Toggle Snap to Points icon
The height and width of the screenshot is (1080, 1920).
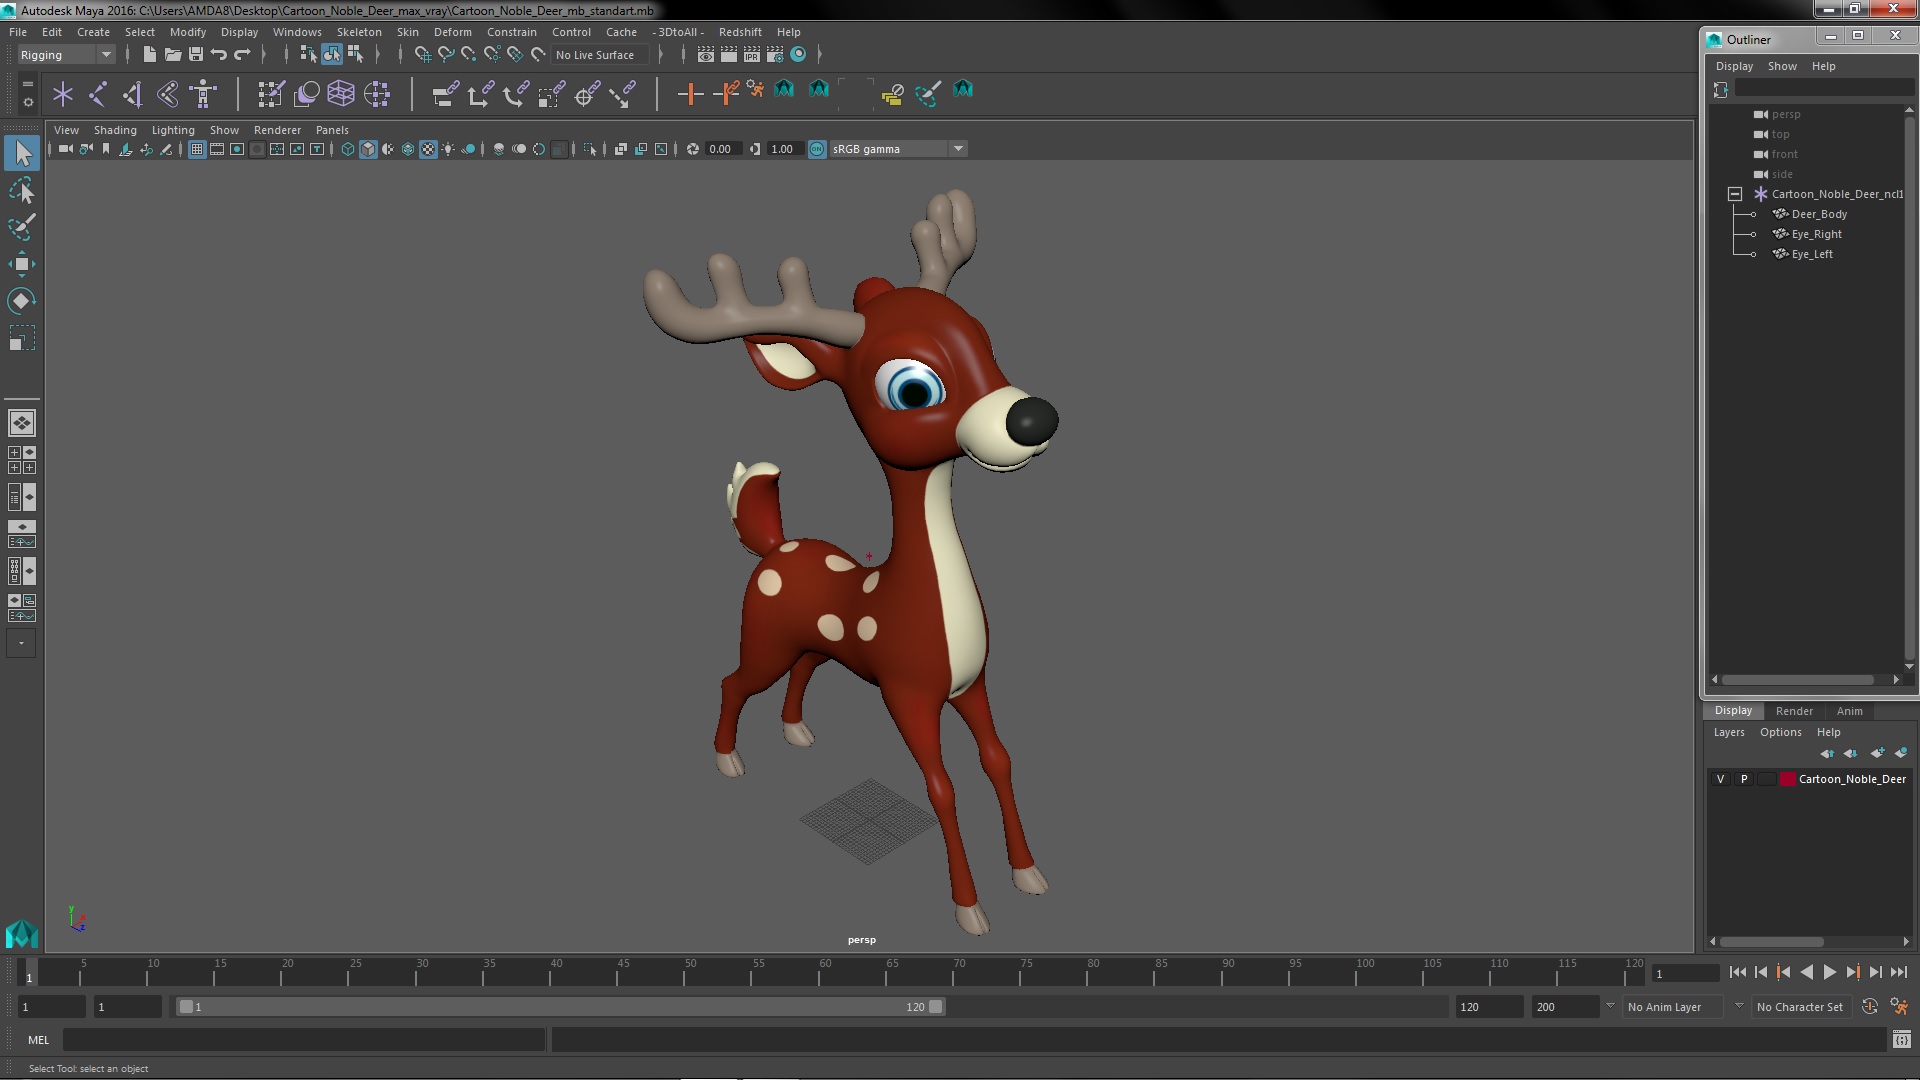pyautogui.click(x=469, y=54)
